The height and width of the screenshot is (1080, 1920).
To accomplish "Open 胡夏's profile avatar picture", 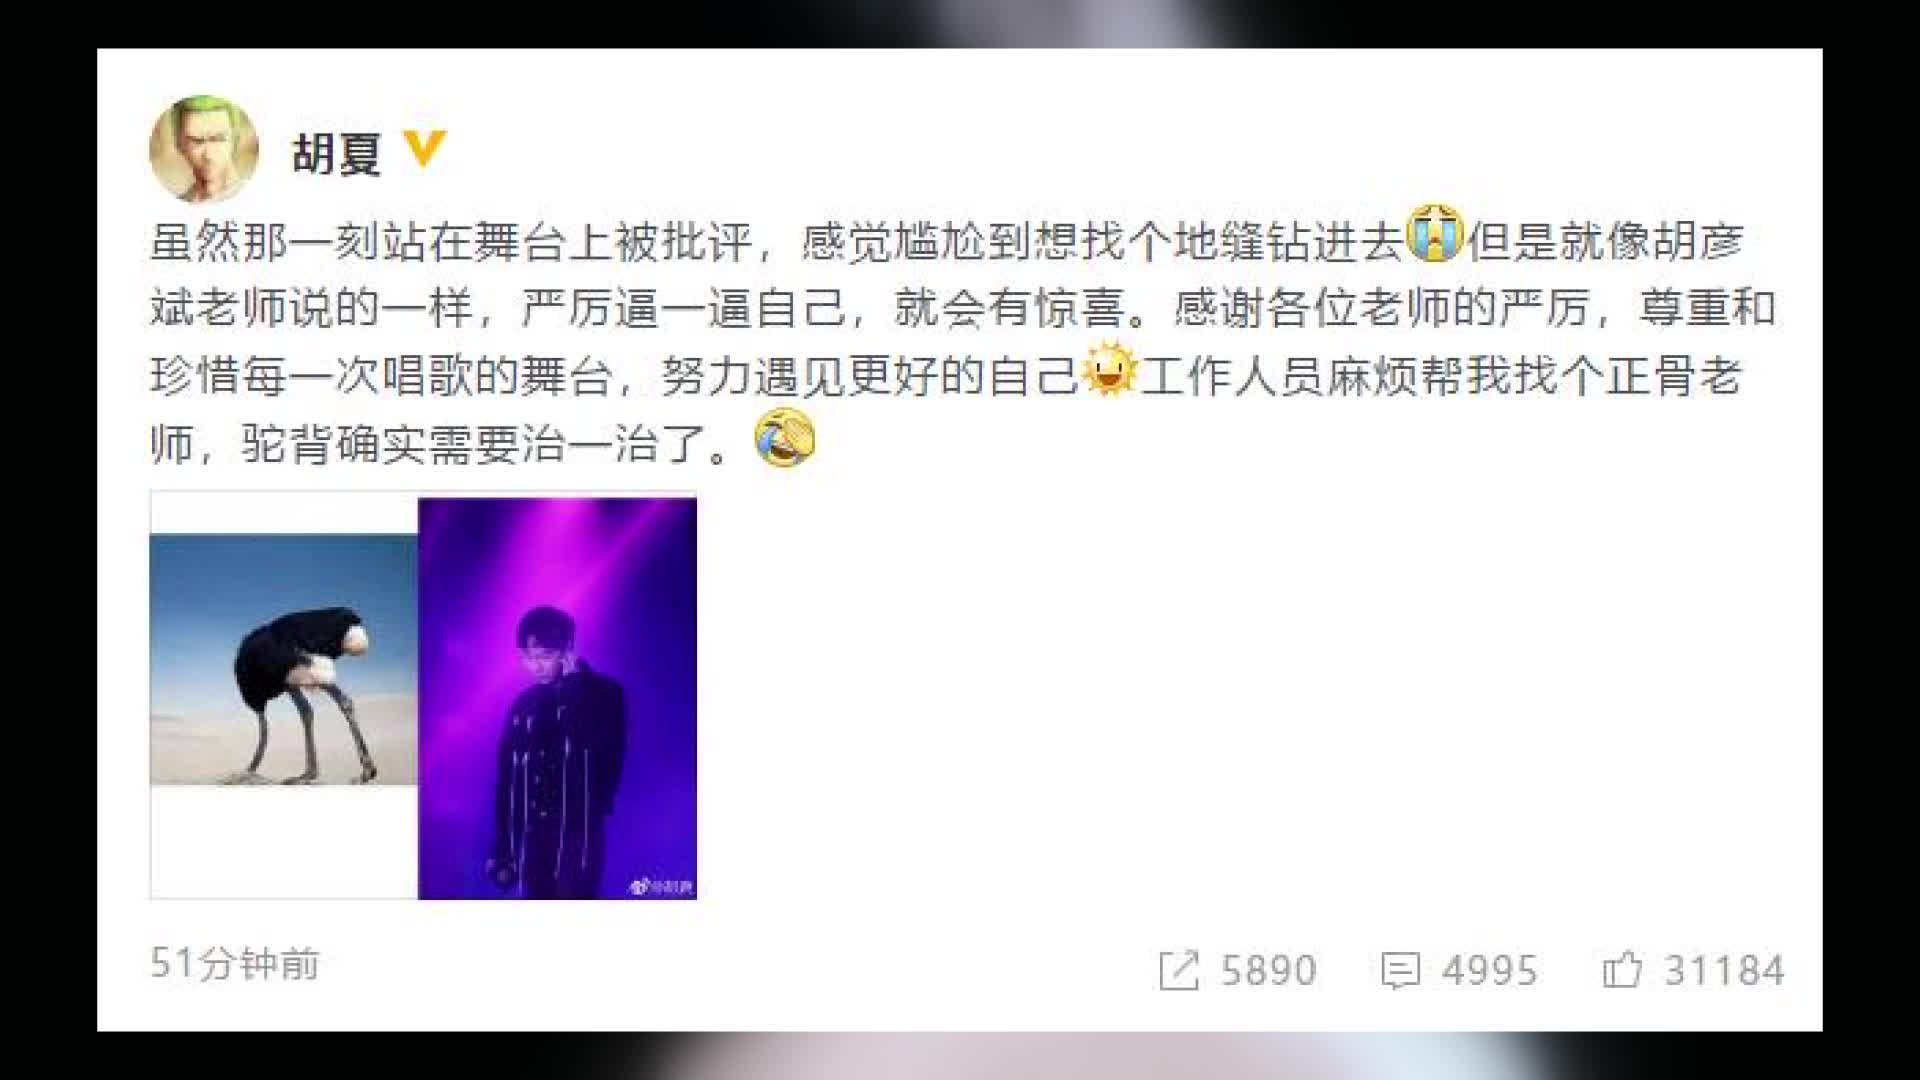I will 204,150.
